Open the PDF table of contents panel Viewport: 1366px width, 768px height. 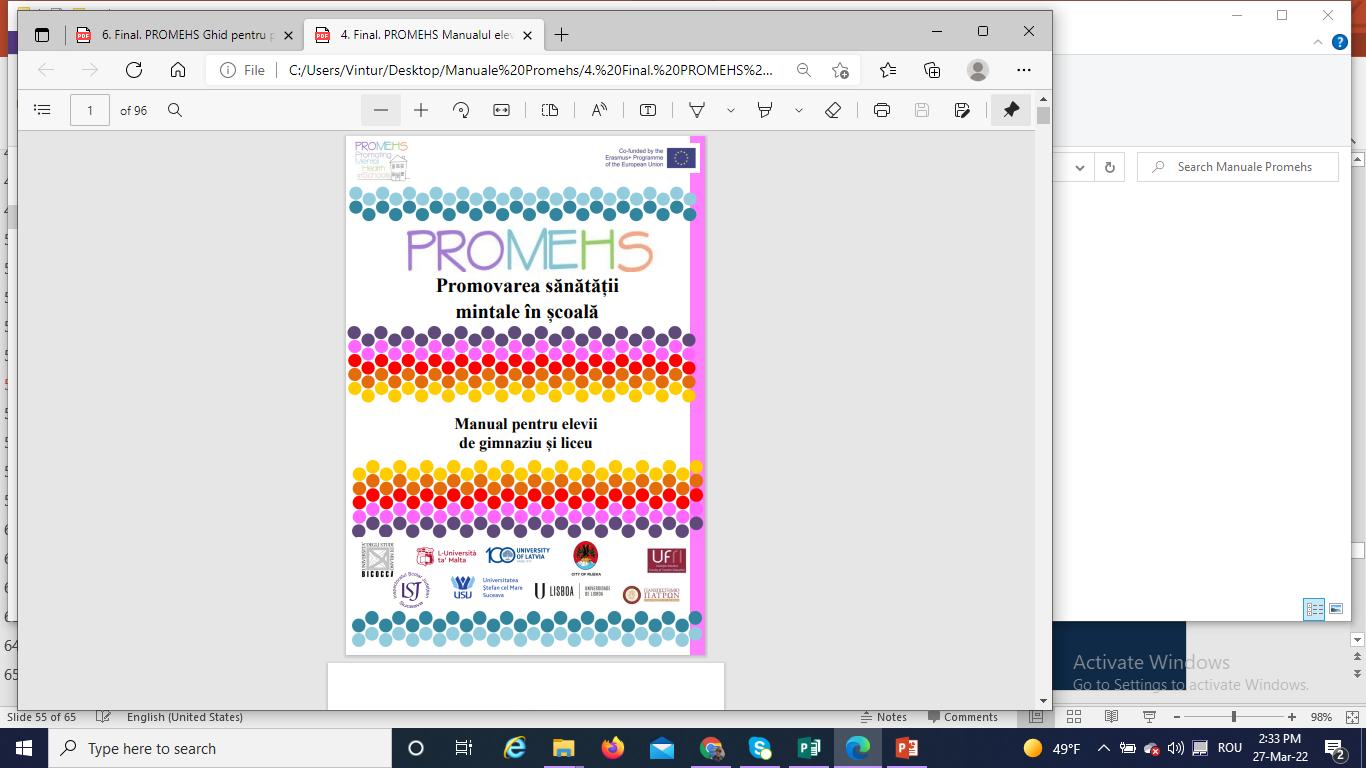tap(42, 110)
